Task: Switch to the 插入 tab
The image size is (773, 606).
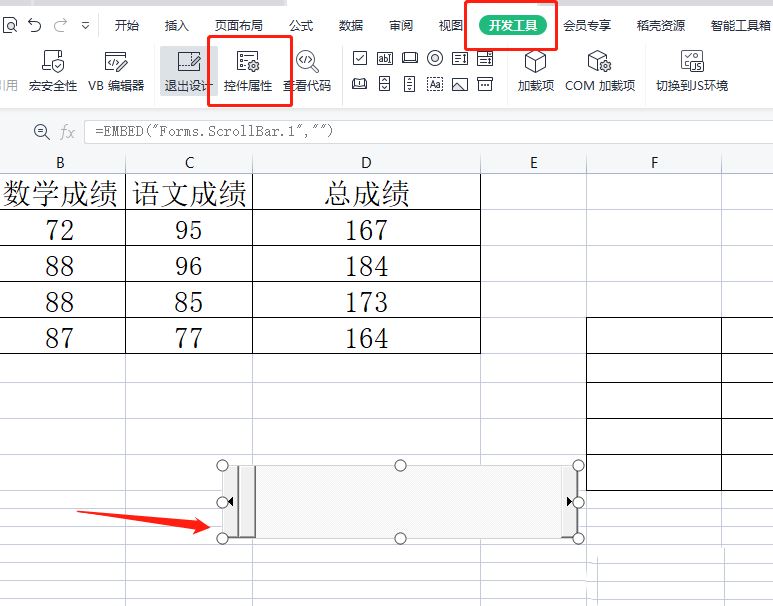Action: point(176,25)
